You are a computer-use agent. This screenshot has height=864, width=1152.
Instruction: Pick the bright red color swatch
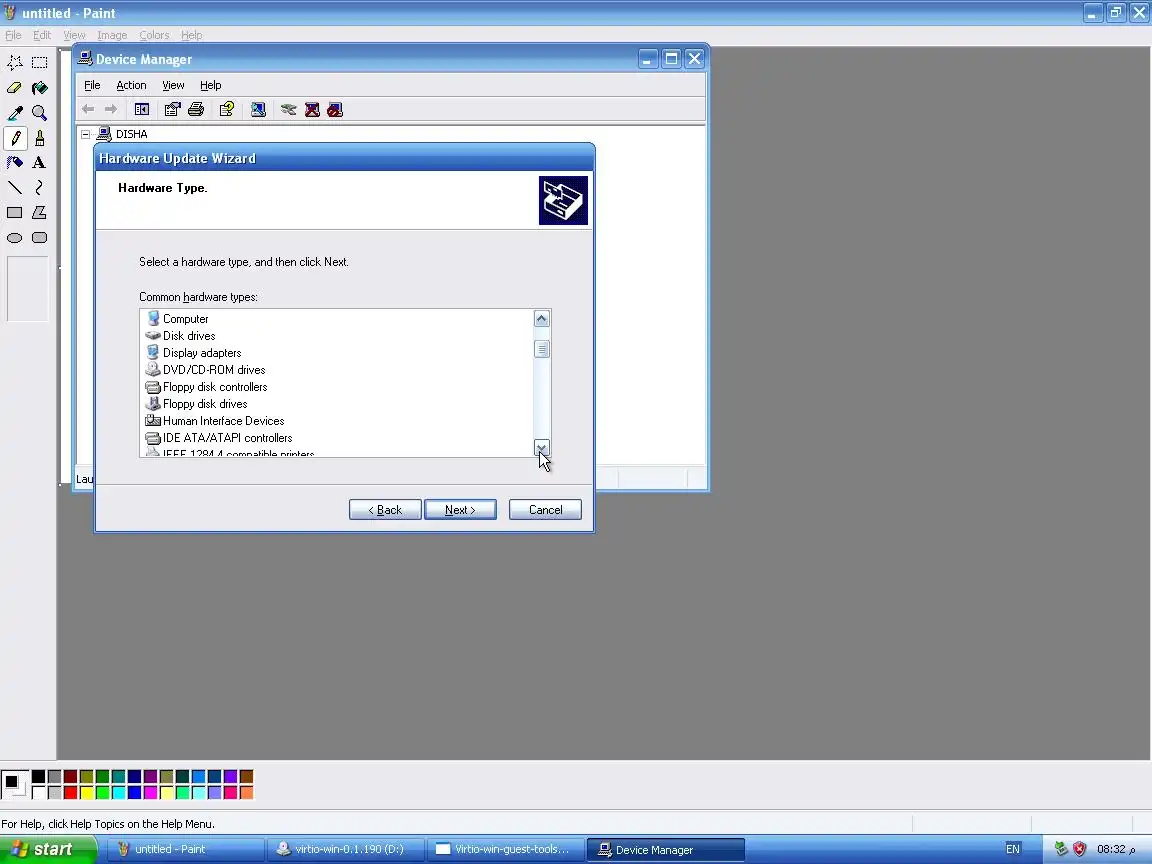[71, 792]
